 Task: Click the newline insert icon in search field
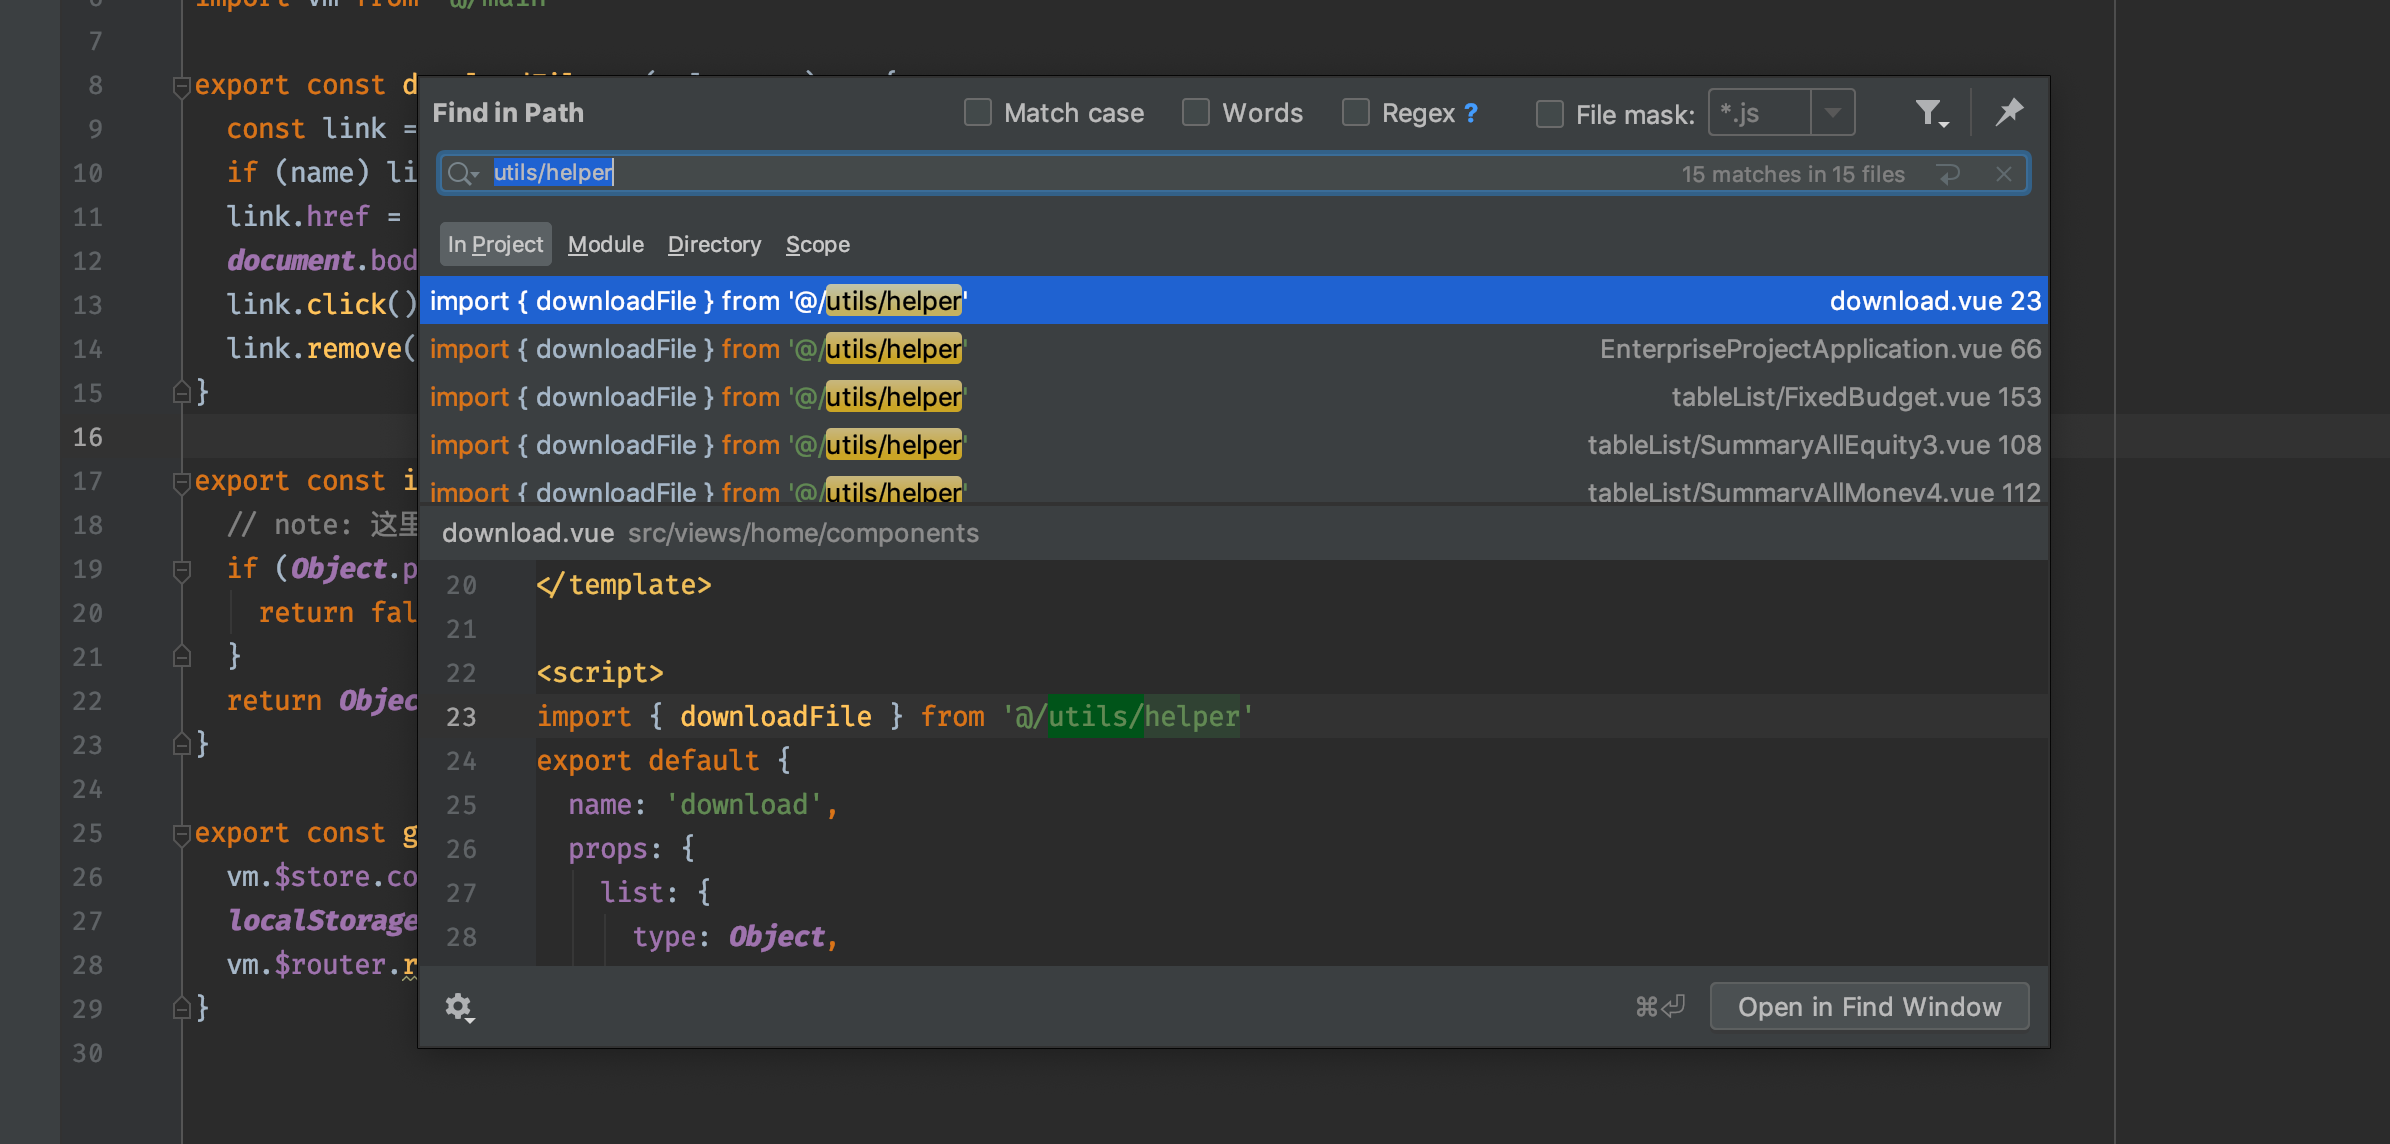coord(1949,174)
